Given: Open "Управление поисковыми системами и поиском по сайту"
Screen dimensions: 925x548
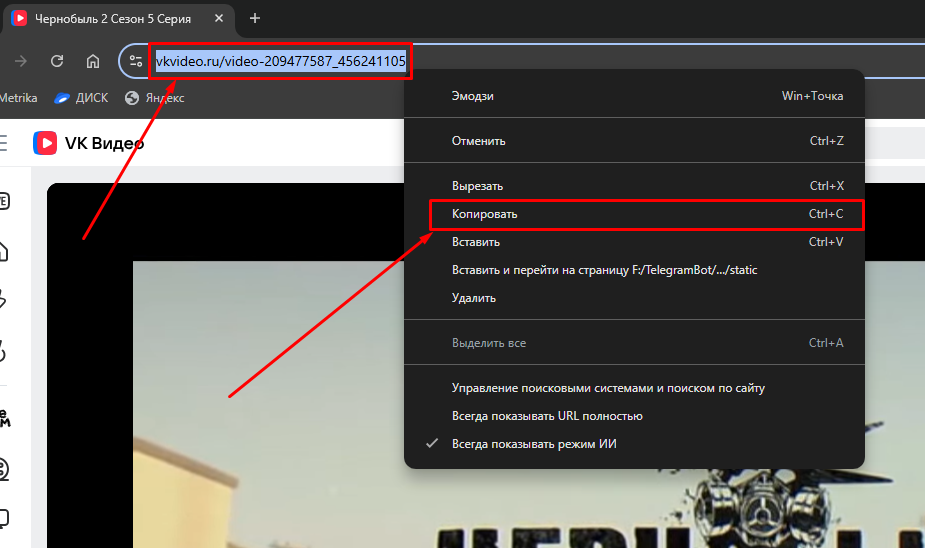Looking at the screenshot, I should click(608, 388).
